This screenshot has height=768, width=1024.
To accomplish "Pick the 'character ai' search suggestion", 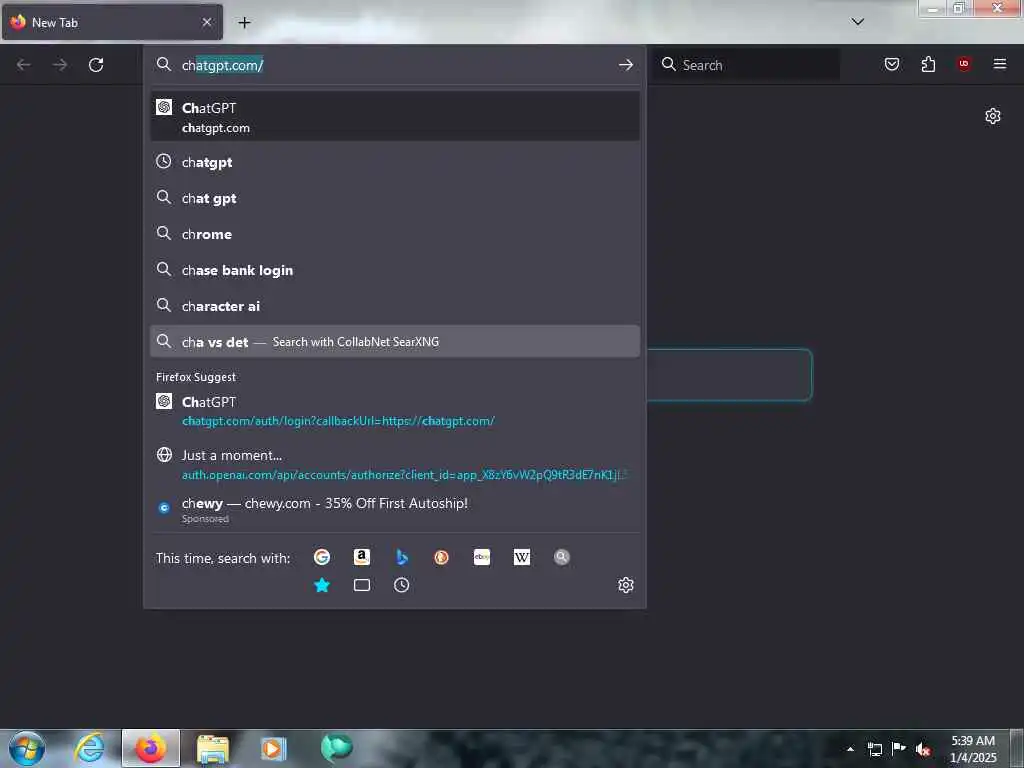I will [x=395, y=306].
